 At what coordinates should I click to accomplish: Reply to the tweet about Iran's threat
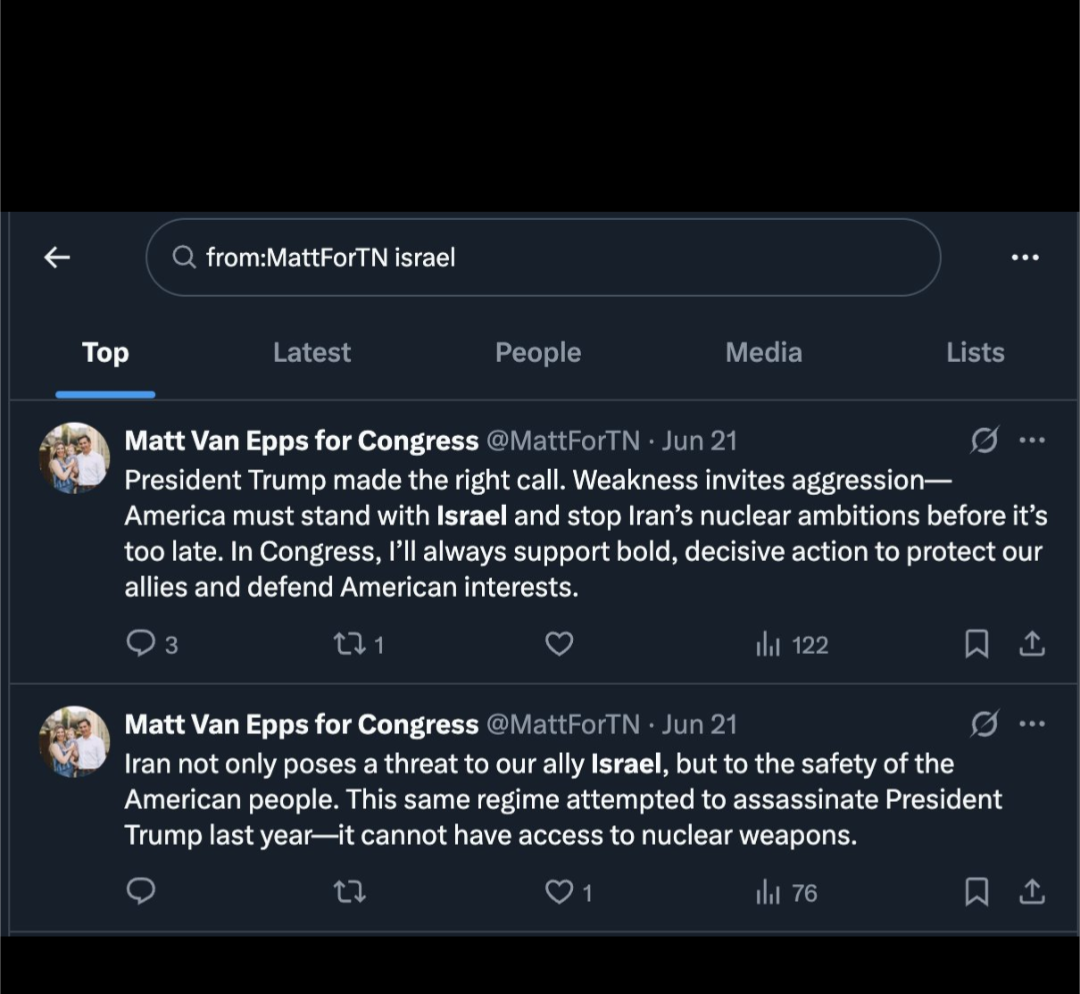click(x=141, y=891)
